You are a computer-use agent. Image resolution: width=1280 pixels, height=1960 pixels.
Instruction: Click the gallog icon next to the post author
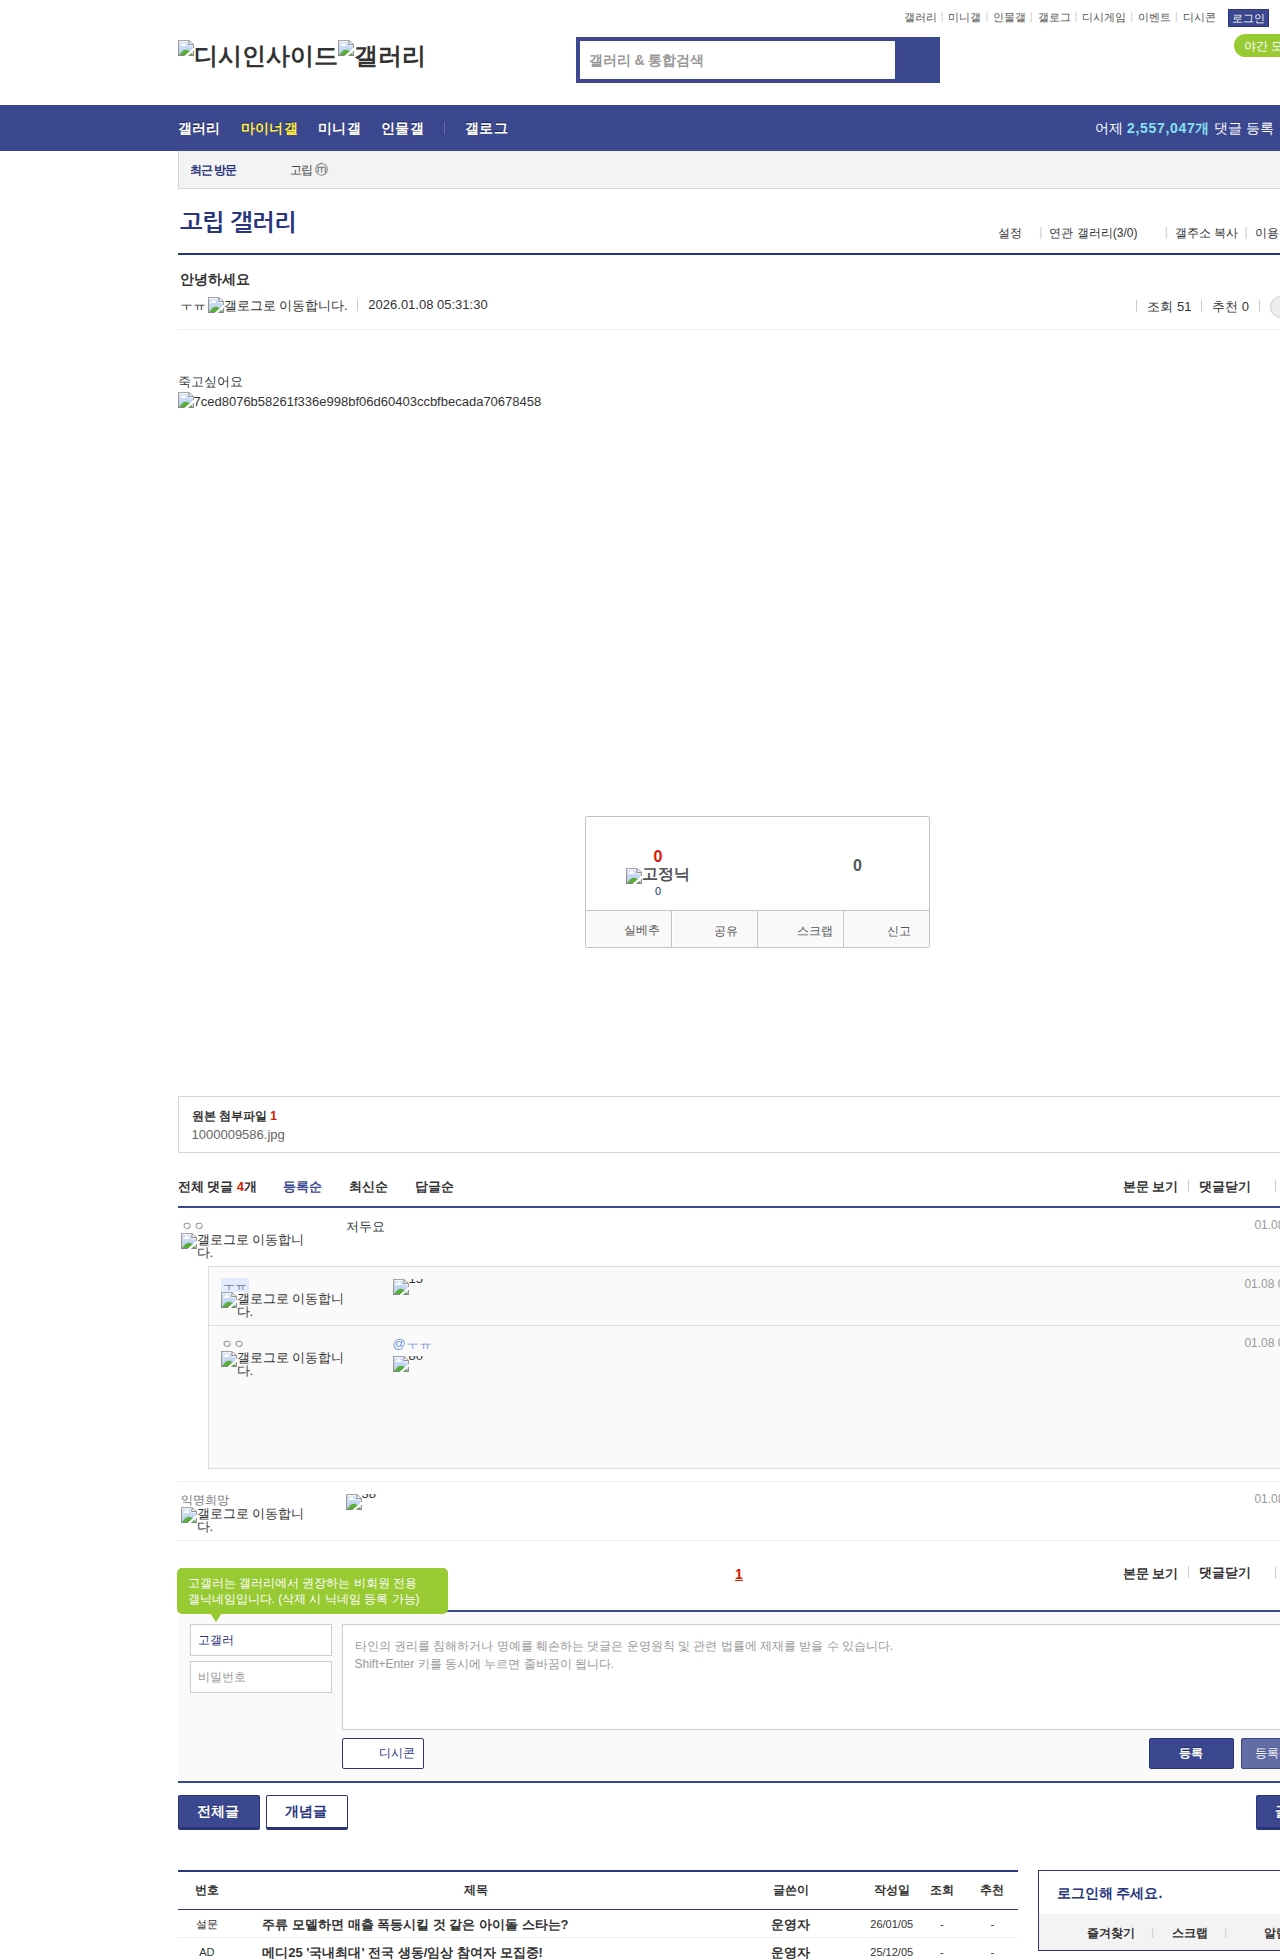(x=216, y=306)
